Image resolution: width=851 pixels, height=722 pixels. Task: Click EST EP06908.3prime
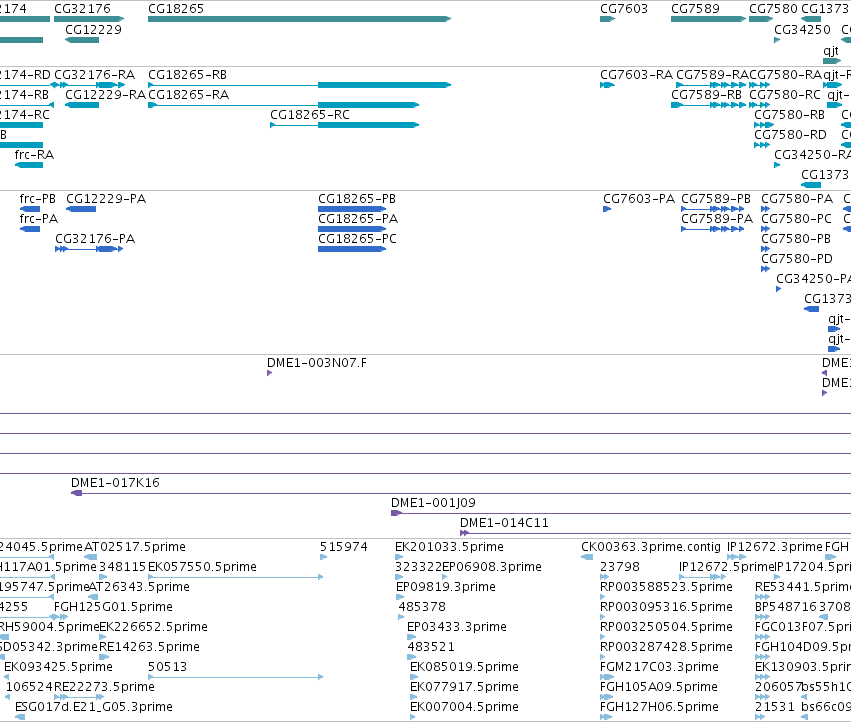pyautogui.click(x=444, y=577)
